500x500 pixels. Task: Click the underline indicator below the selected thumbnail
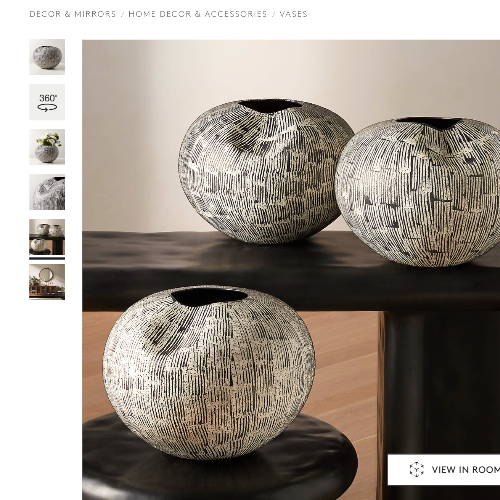pos(47,258)
